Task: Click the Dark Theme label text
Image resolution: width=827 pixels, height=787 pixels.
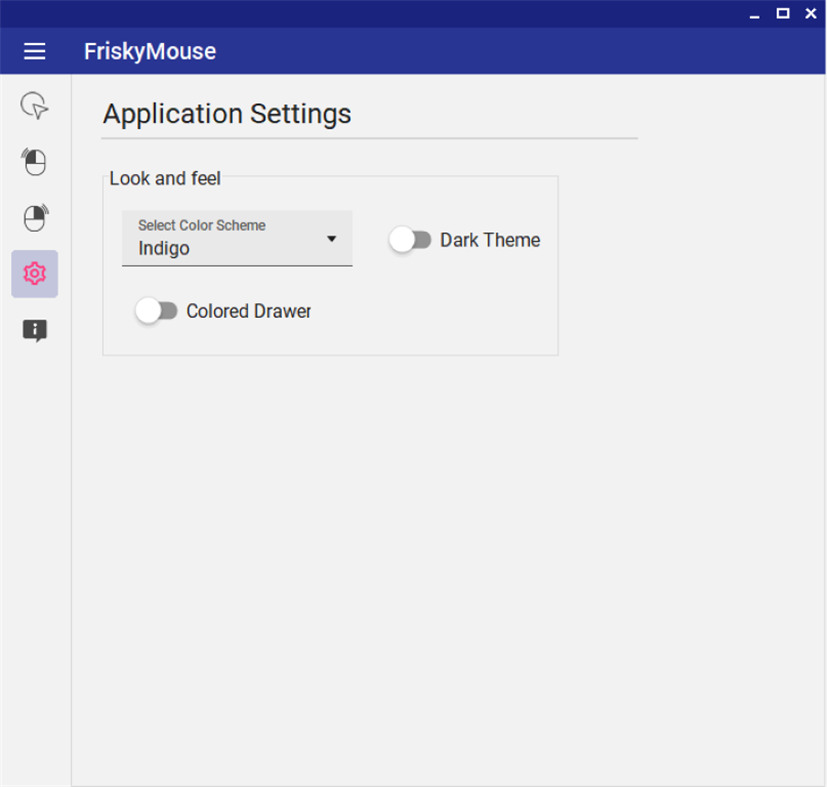Action: (490, 240)
